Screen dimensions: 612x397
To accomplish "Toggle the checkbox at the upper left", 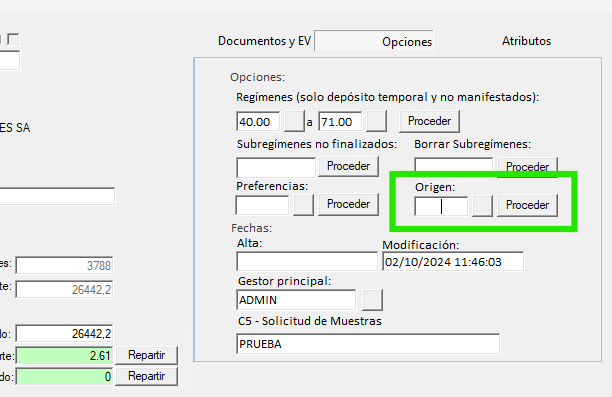I will click(13, 39).
